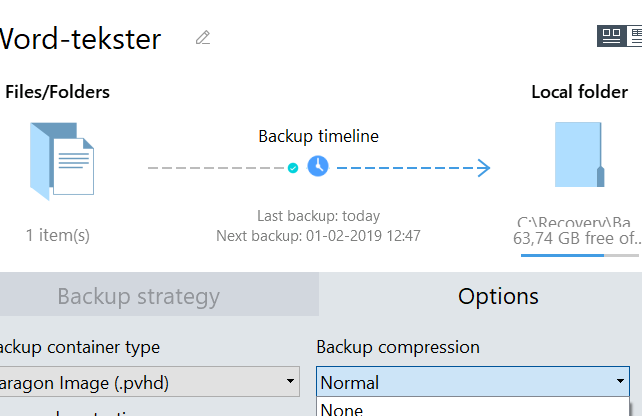Open the Backup strategy tab
The width and height of the screenshot is (642, 416).
point(138,296)
